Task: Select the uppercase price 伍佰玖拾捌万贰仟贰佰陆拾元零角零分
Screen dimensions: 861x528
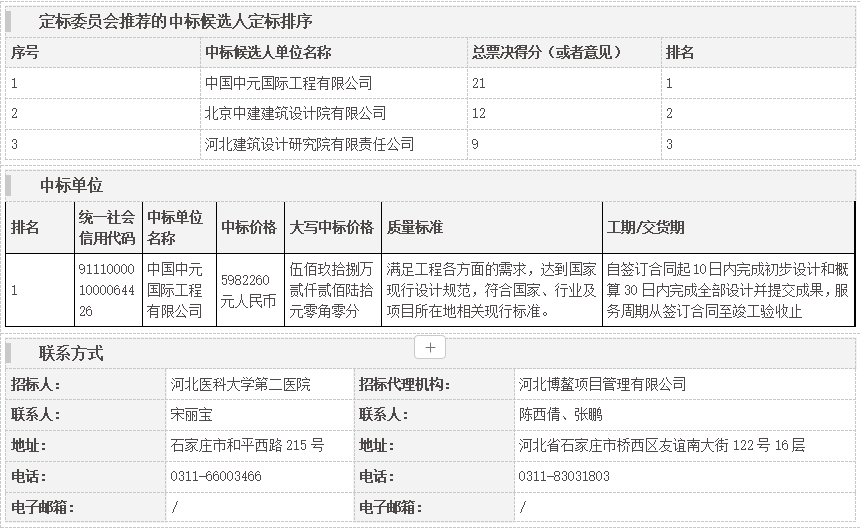Action: click(x=331, y=290)
